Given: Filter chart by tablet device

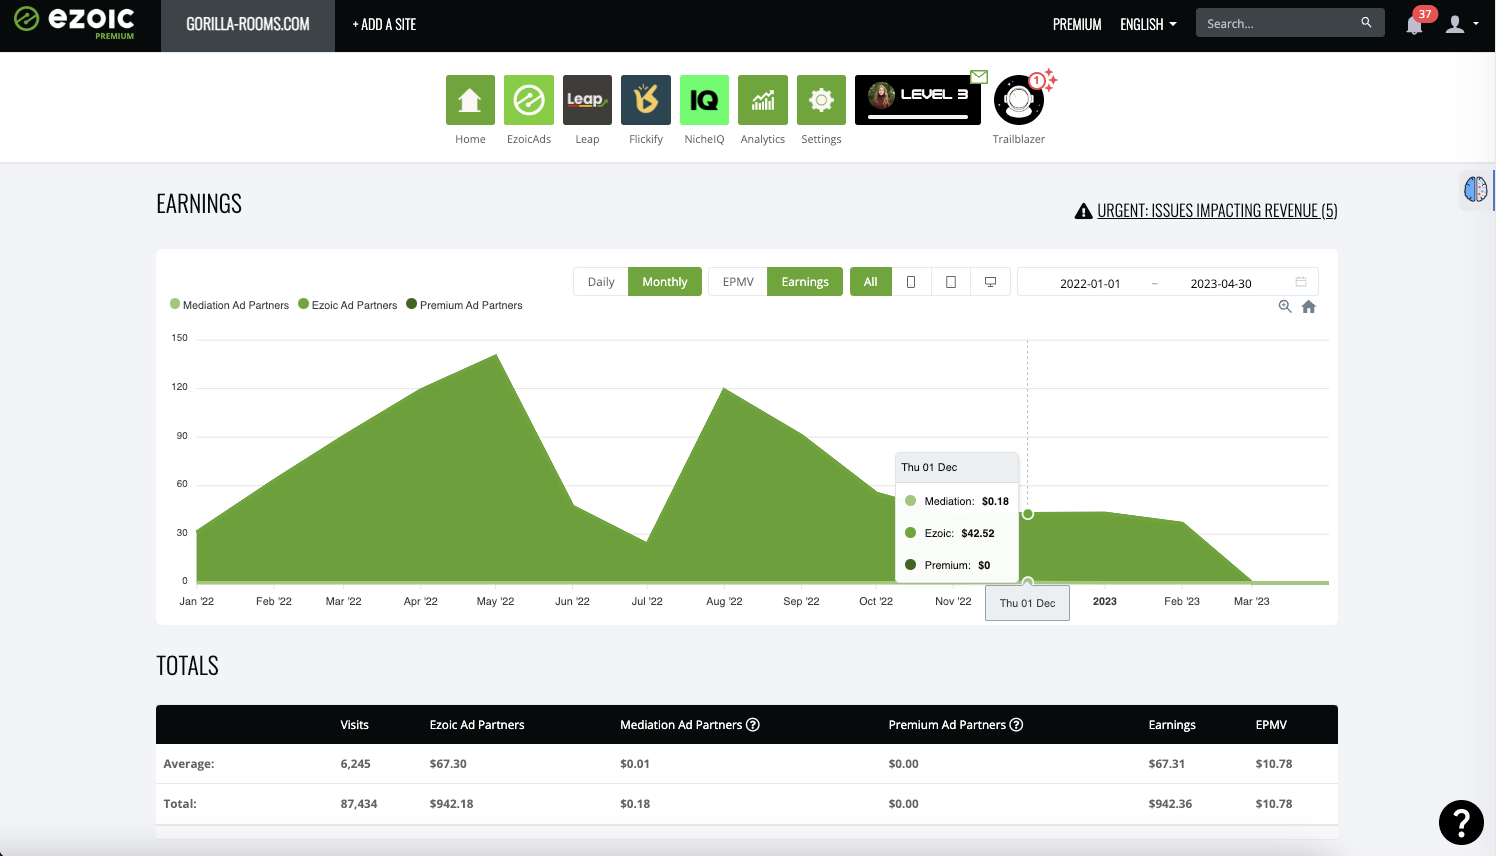Looking at the screenshot, I should (x=951, y=282).
